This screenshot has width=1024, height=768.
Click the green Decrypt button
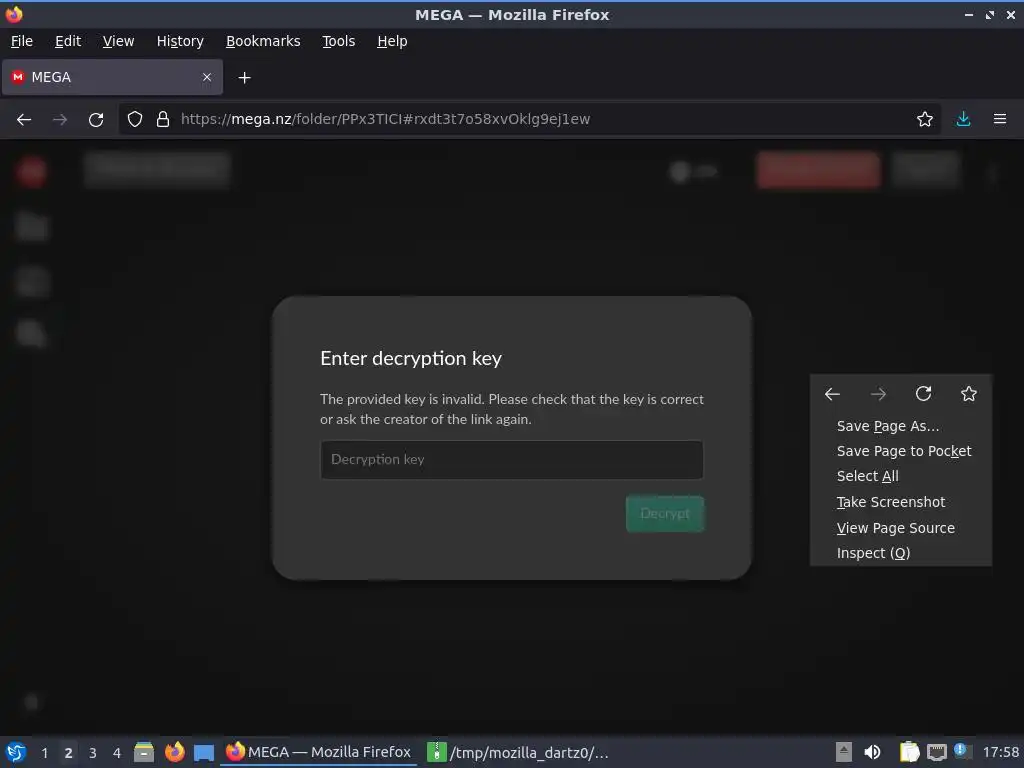click(x=665, y=513)
